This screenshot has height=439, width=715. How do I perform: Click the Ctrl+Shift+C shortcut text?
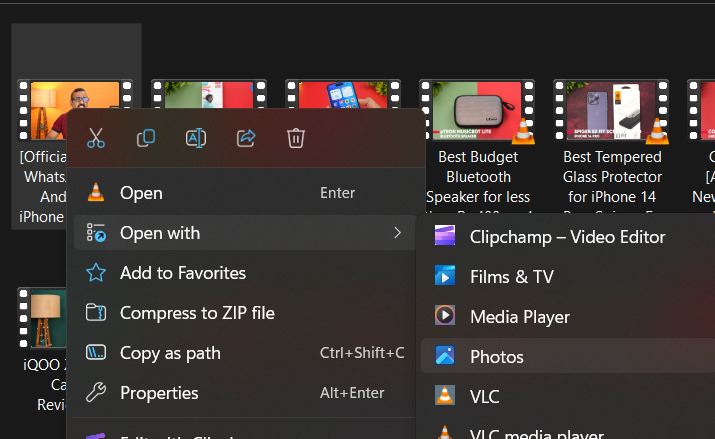coord(362,353)
